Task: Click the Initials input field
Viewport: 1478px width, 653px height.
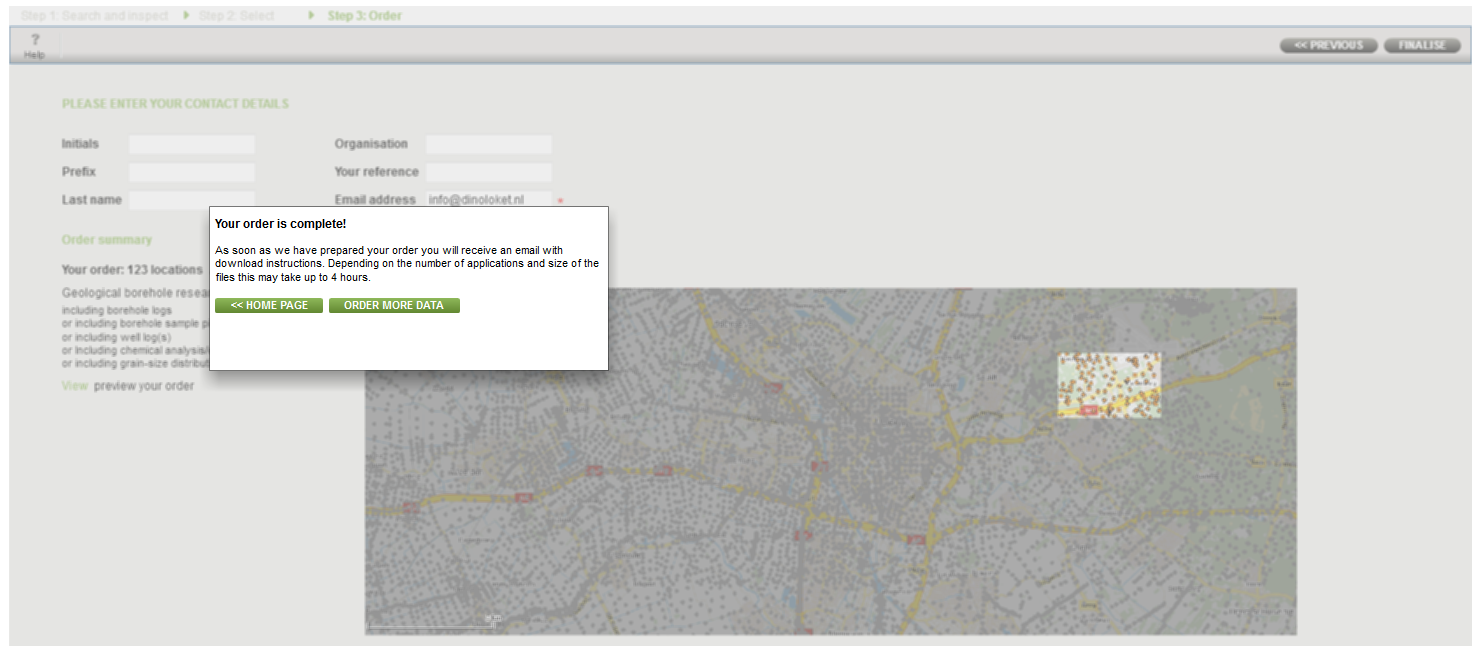Action: click(191, 144)
